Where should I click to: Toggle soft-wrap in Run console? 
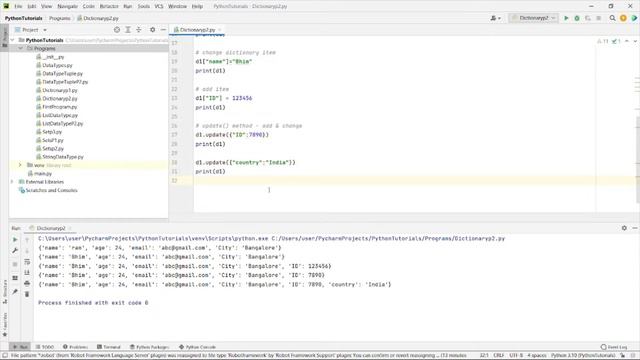coord(27,262)
